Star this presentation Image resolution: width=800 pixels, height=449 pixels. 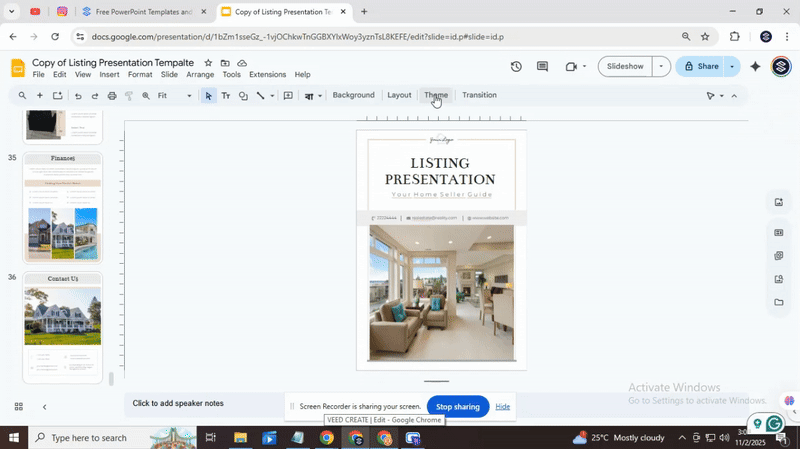pyautogui.click(x=208, y=62)
